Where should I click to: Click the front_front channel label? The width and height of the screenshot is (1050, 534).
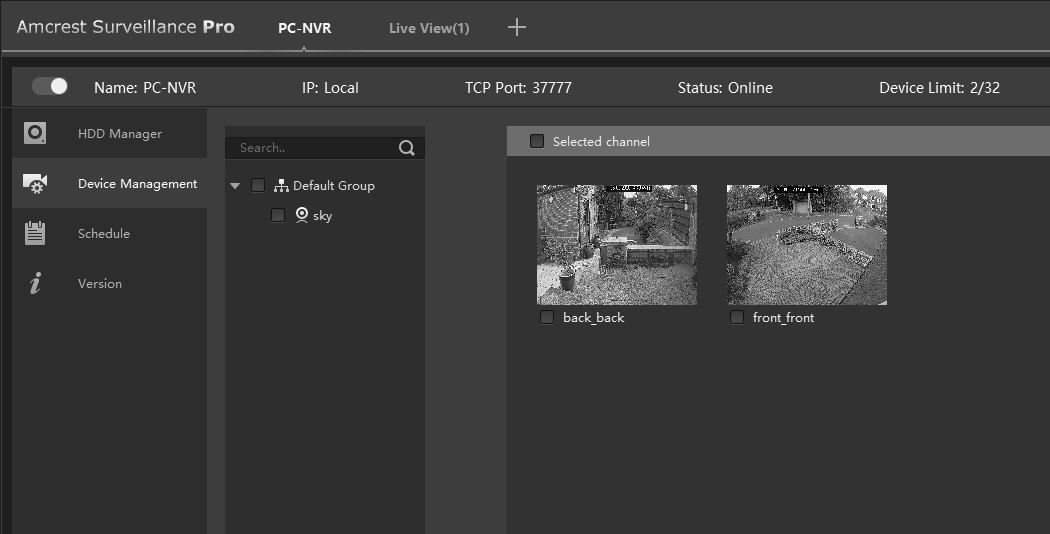783,318
